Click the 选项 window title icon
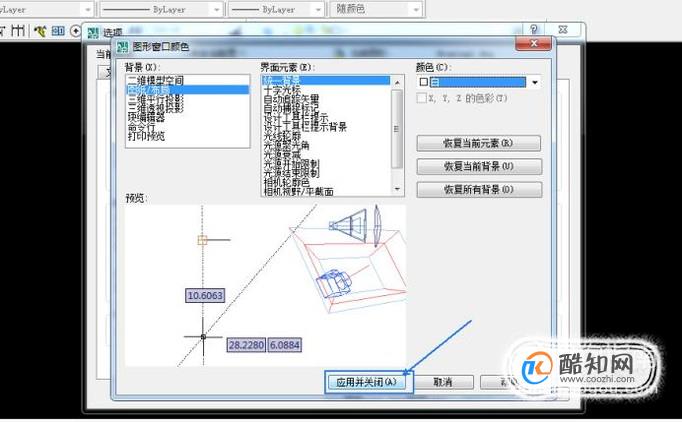This screenshot has height=422, width=682. point(93,33)
